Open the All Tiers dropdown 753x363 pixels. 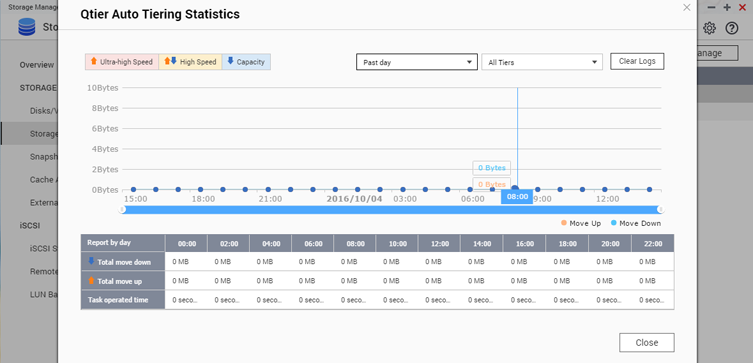[x=542, y=62]
